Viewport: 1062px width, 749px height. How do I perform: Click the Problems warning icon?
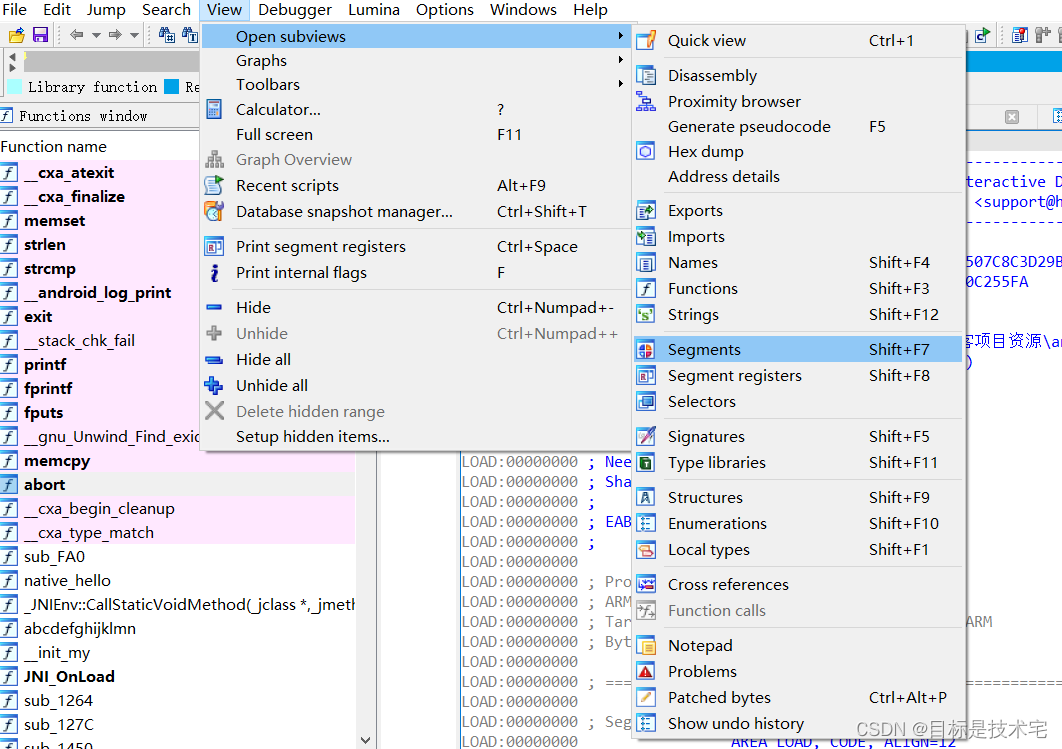pos(646,672)
